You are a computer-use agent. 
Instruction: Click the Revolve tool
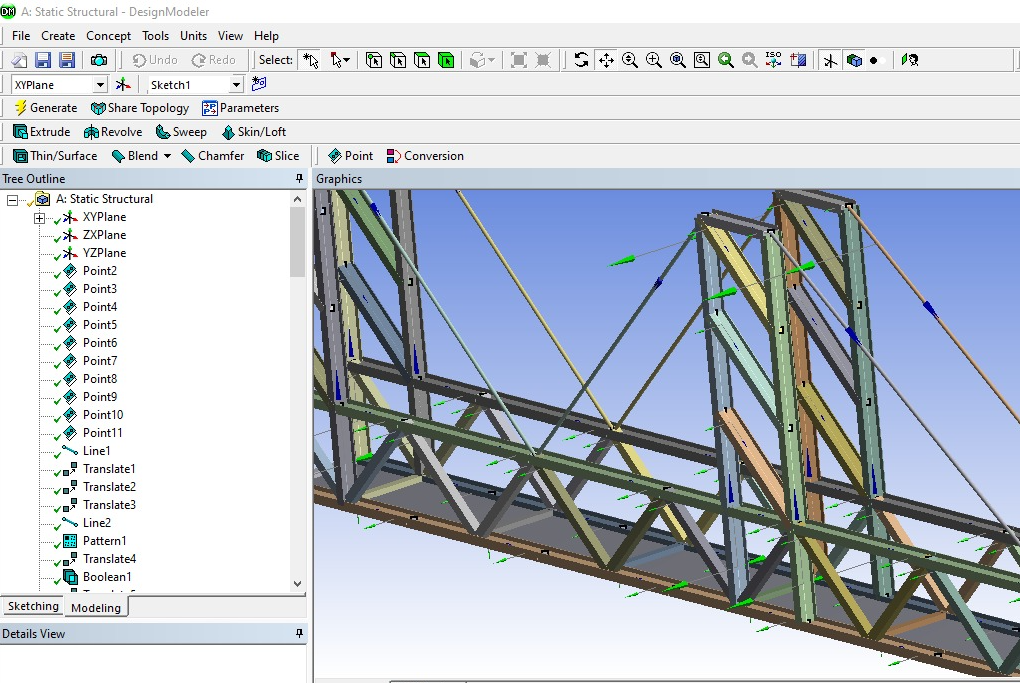coord(113,132)
